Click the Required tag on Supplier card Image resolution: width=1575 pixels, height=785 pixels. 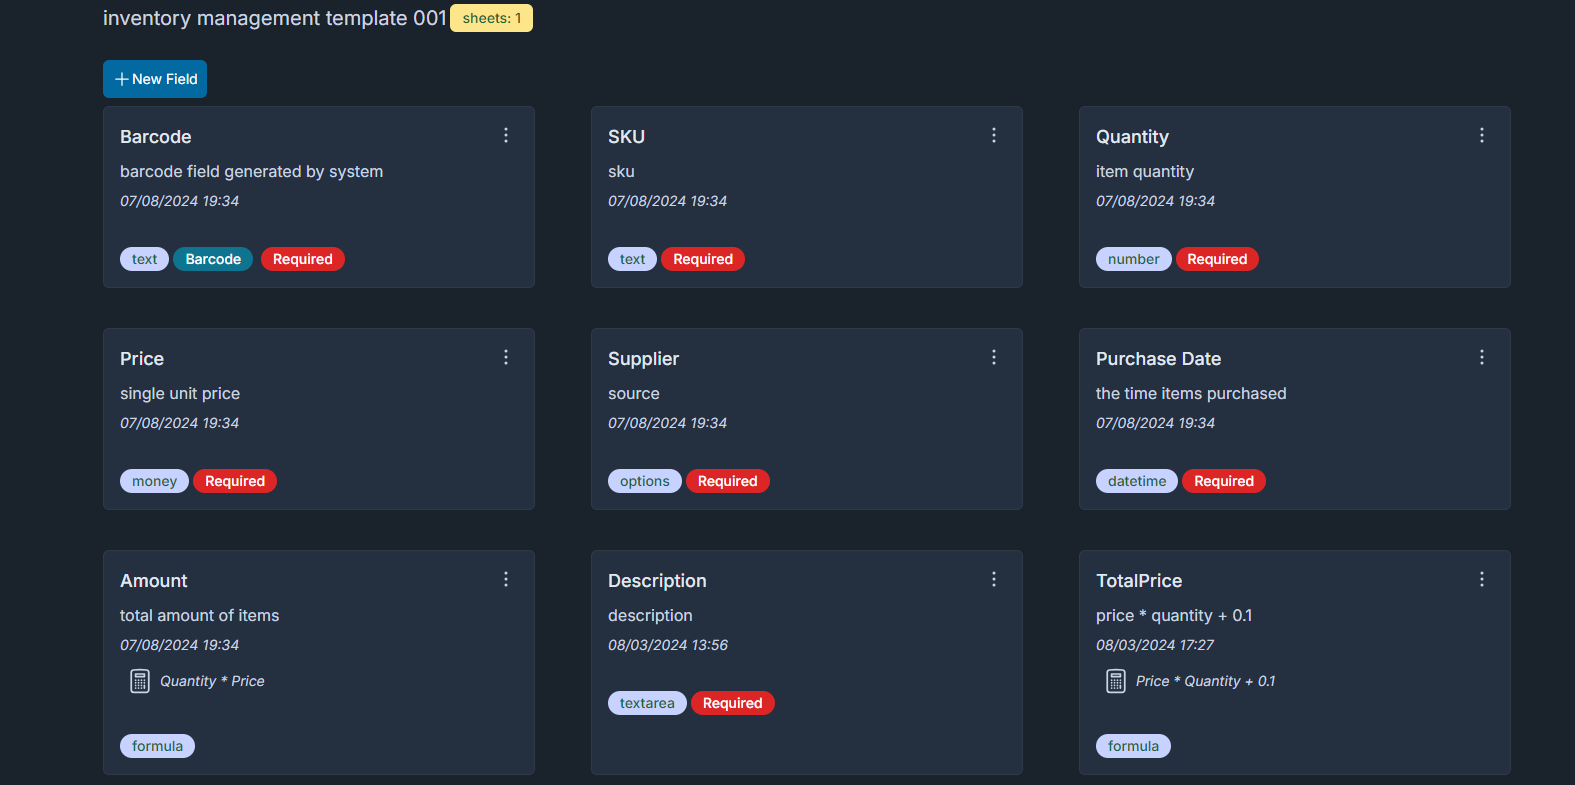pos(728,481)
